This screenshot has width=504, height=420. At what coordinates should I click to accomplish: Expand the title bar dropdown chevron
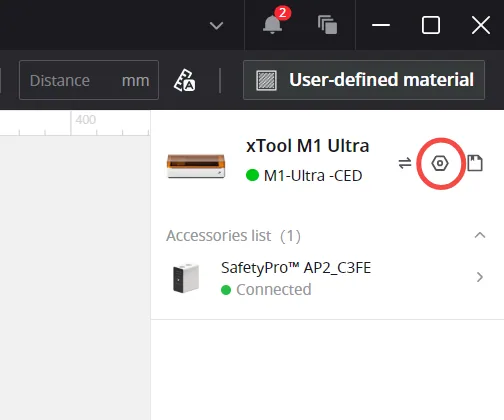pyautogui.click(x=216, y=25)
